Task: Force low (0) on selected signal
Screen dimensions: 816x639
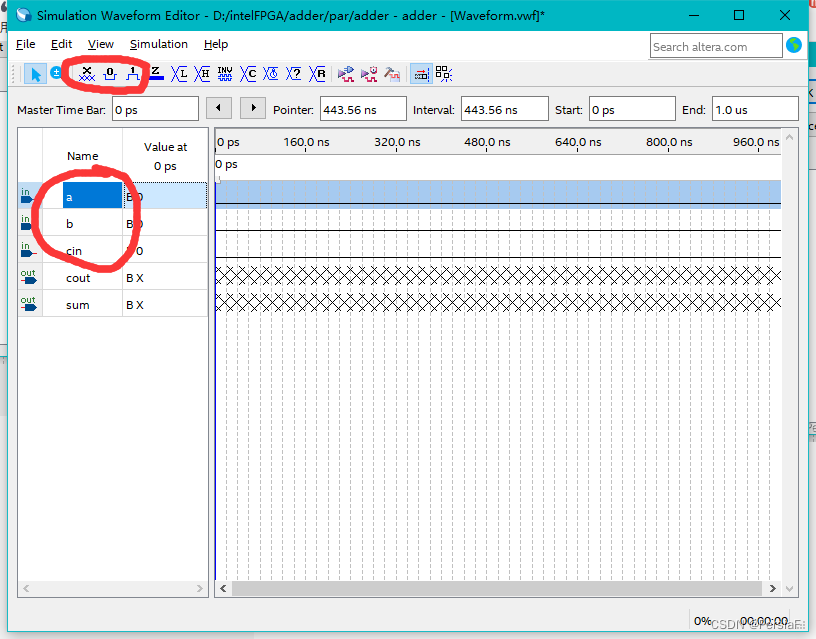Action: [x=110, y=74]
